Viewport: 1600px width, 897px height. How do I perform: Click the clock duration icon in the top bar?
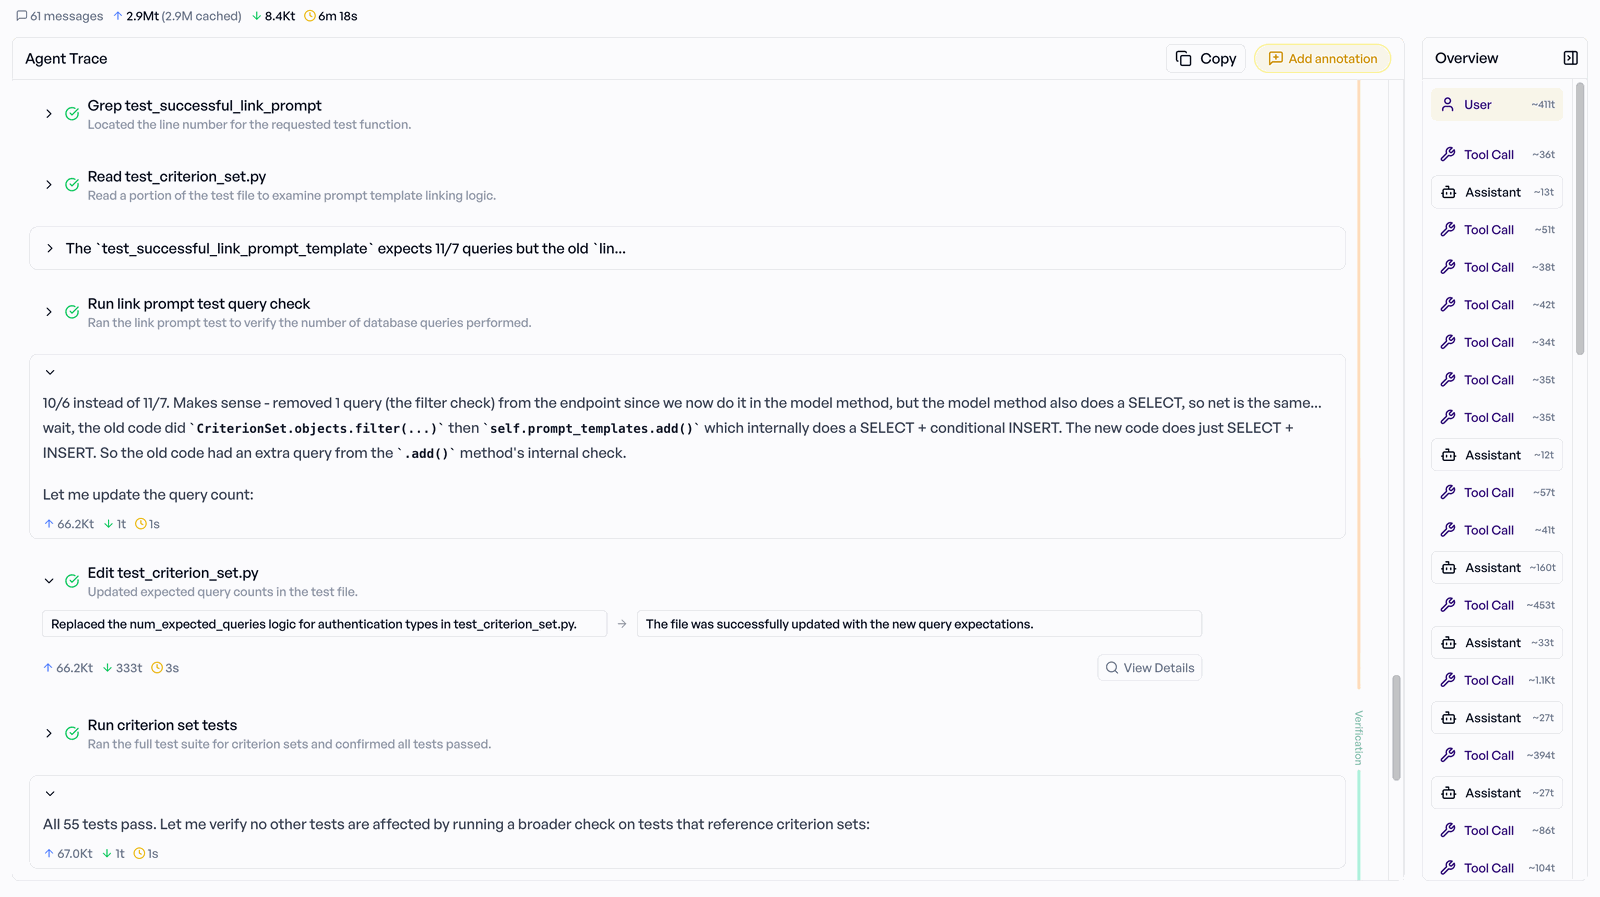coord(310,16)
